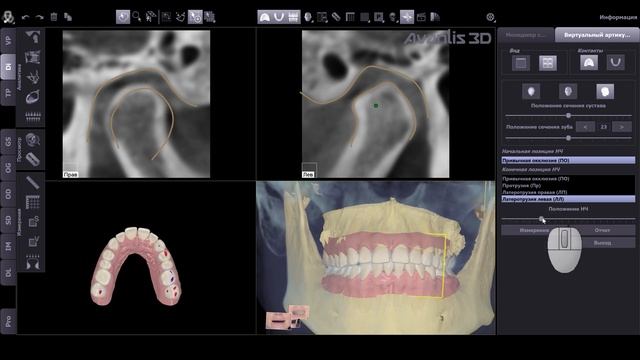Click the top icon in Analytics group
This screenshot has height=360, width=640.
[x=33, y=37]
